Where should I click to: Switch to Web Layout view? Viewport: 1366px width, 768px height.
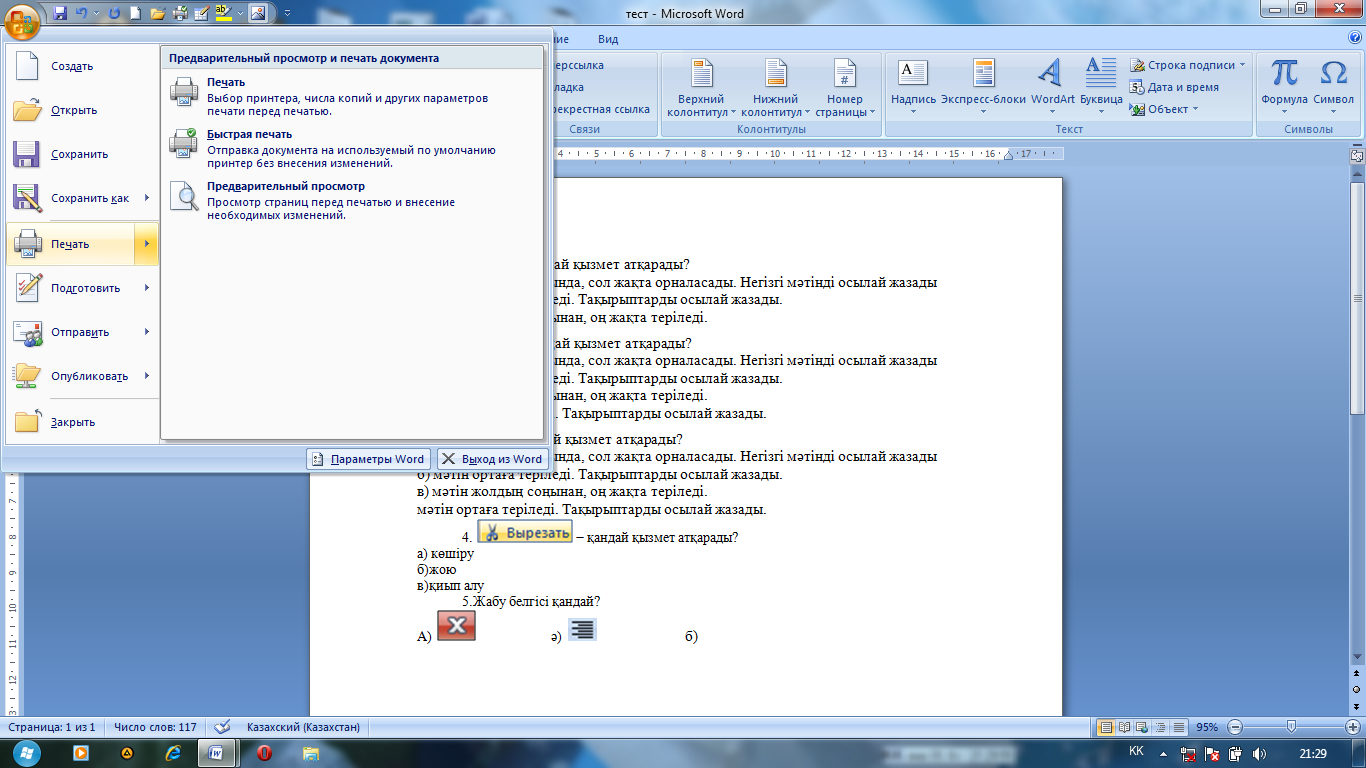click(x=1143, y=727)
